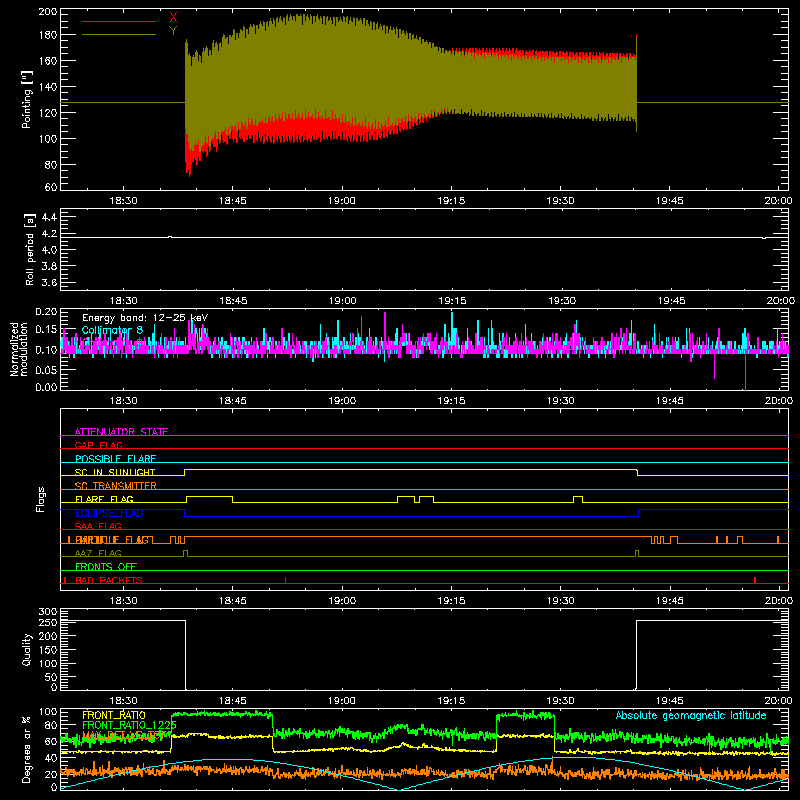Click 'Energy band: 12-25 keV' annotation
This screenshot has height=800, width=800.
coord(145,318)
